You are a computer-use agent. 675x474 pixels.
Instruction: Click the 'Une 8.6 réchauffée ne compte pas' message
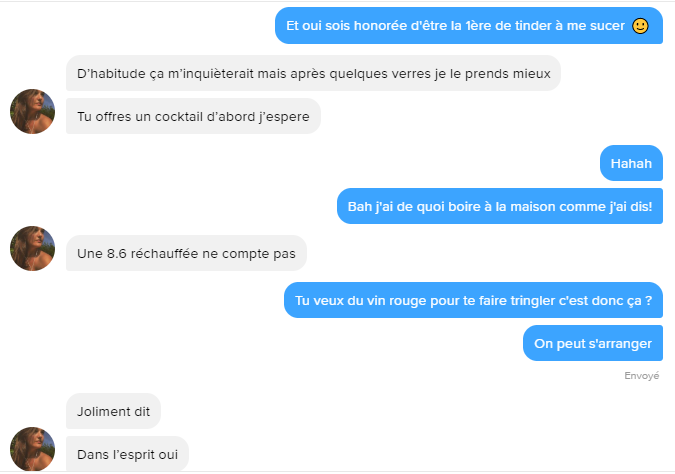point(186,253)
